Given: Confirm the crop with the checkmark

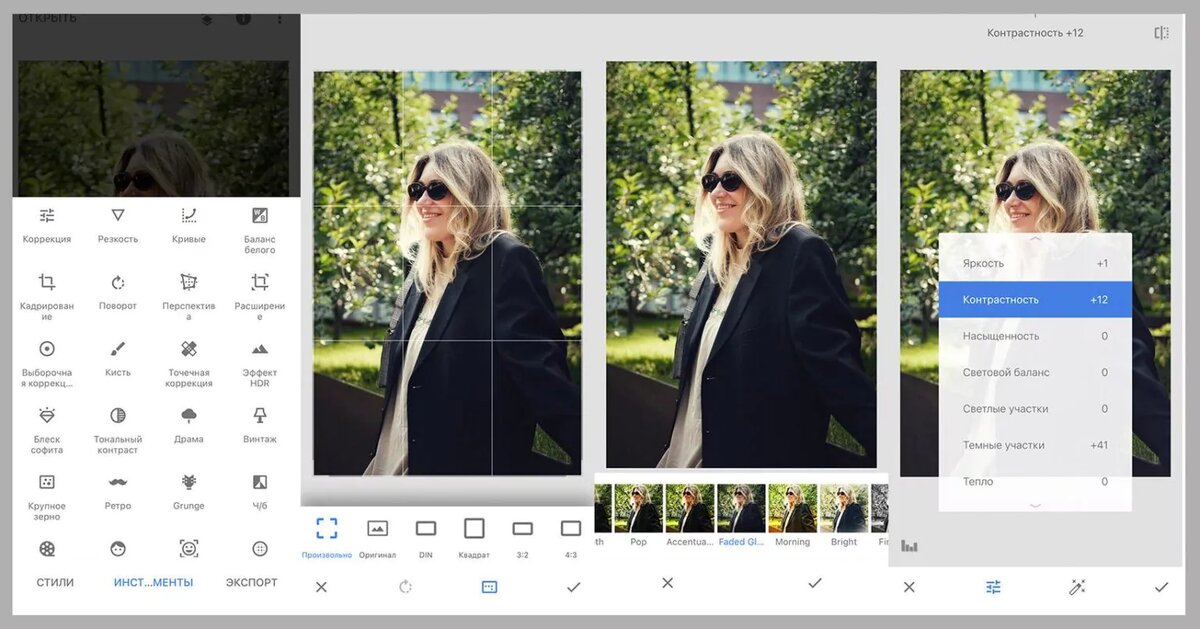Looking at the screenshot, I should pos(573,587).
